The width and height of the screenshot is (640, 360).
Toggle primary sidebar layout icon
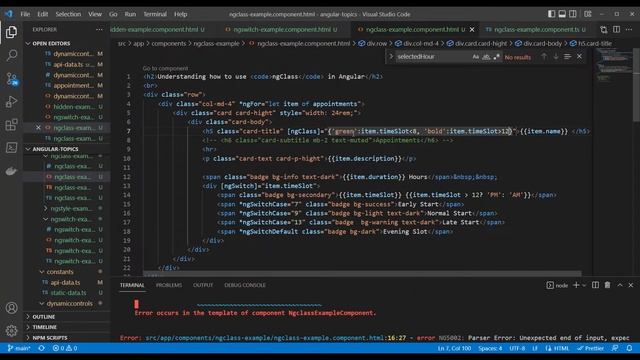point(551,14)
